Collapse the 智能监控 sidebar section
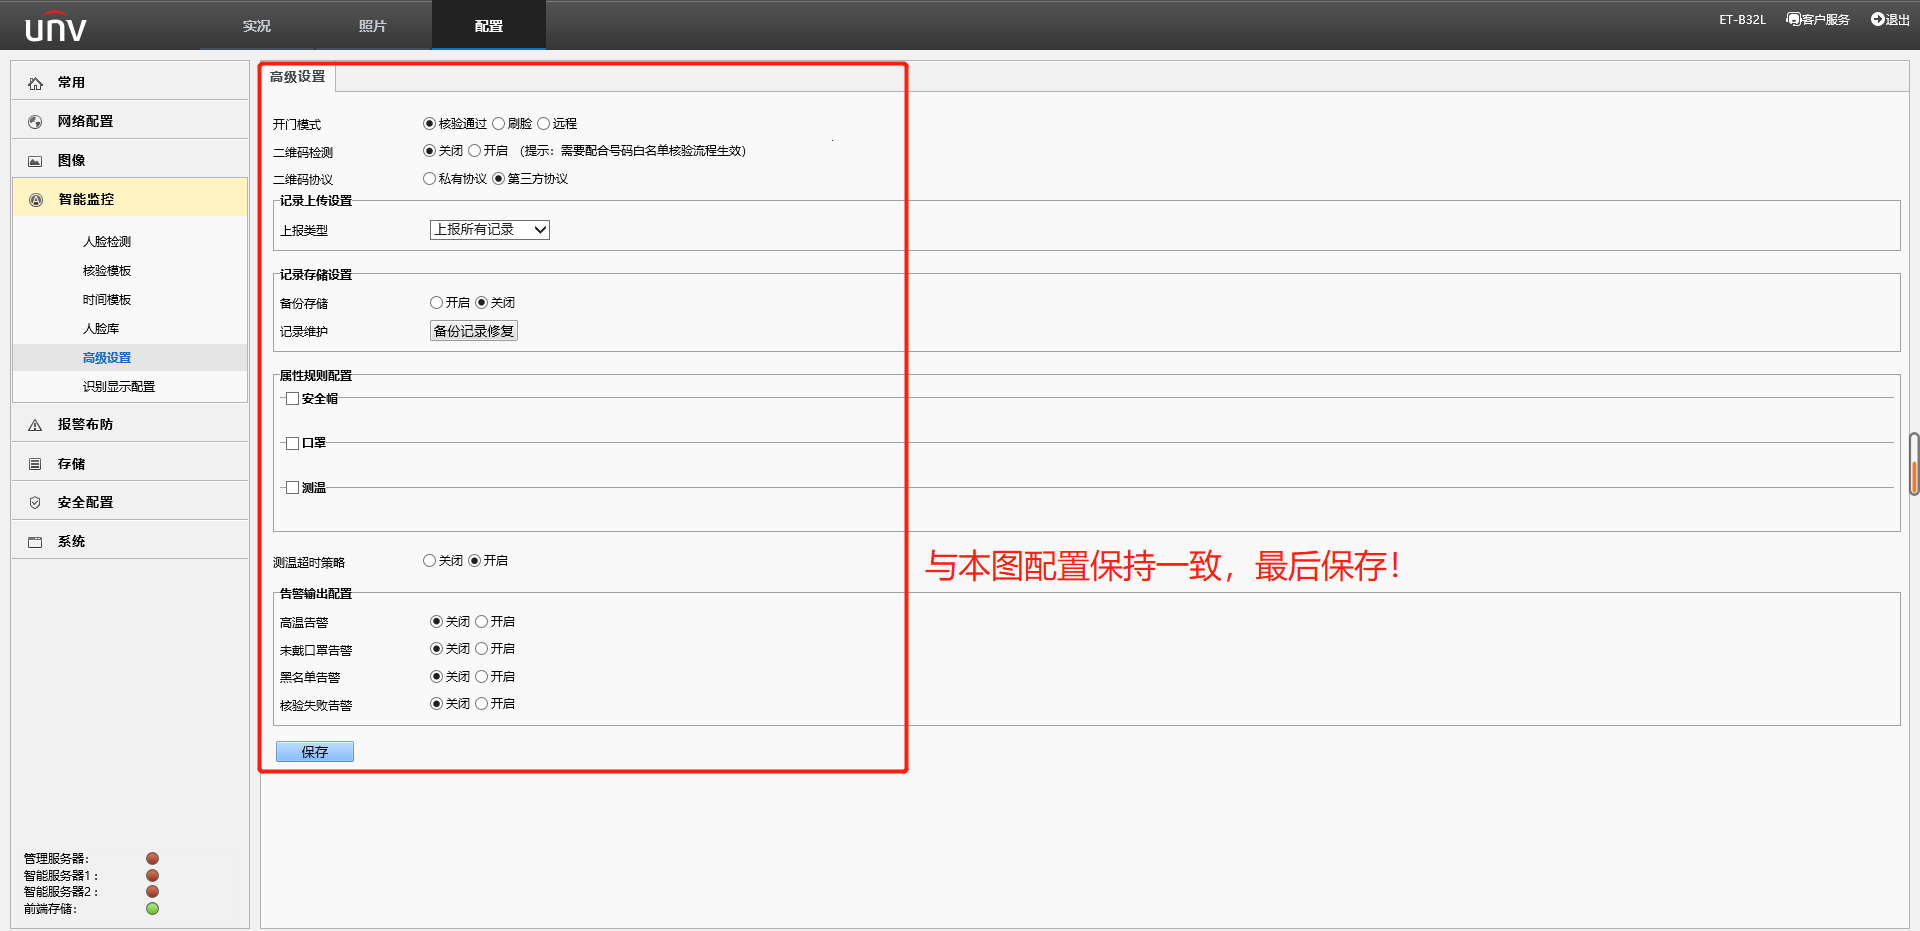The width and height of the screenshot is (1920, 931). click(x=130, y=198)
